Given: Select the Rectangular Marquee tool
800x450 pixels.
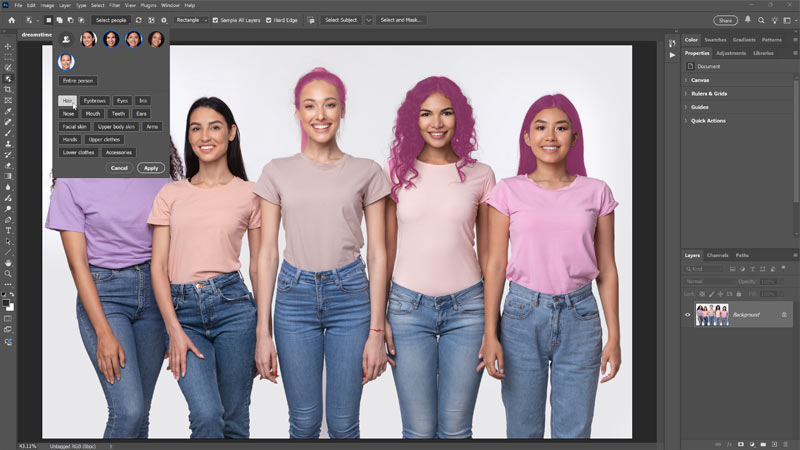Looking at the screenshot, I should pyautogui.click(x=8, y=57).
